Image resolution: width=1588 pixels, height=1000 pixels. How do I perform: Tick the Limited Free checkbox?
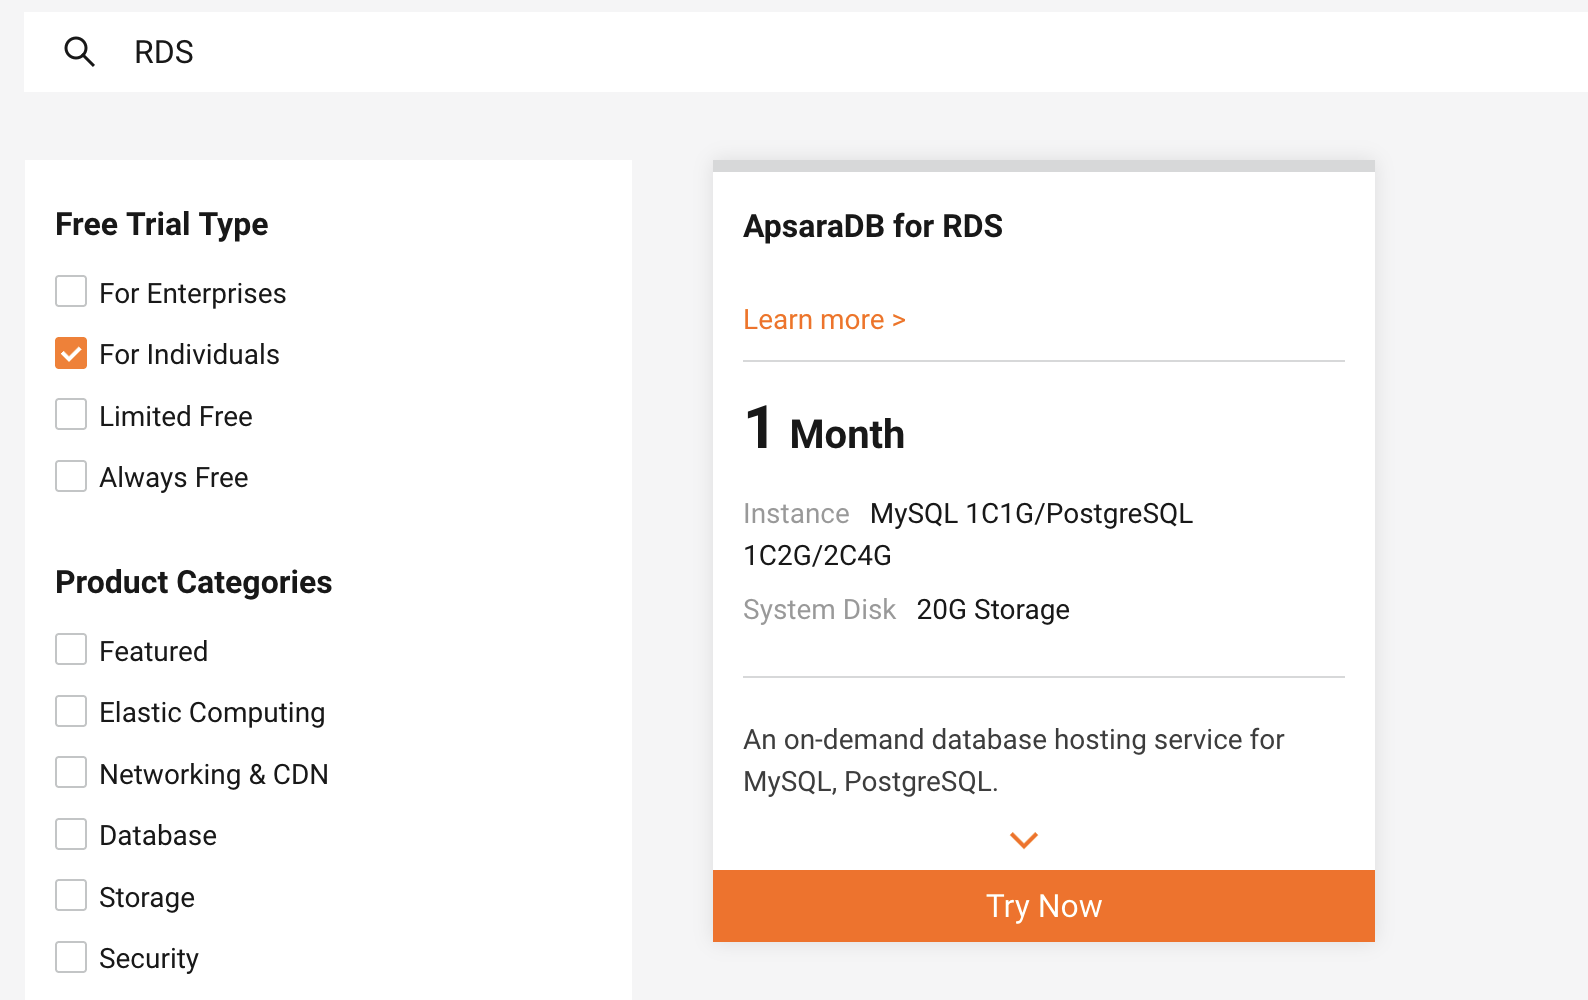[x=71, y=414]
